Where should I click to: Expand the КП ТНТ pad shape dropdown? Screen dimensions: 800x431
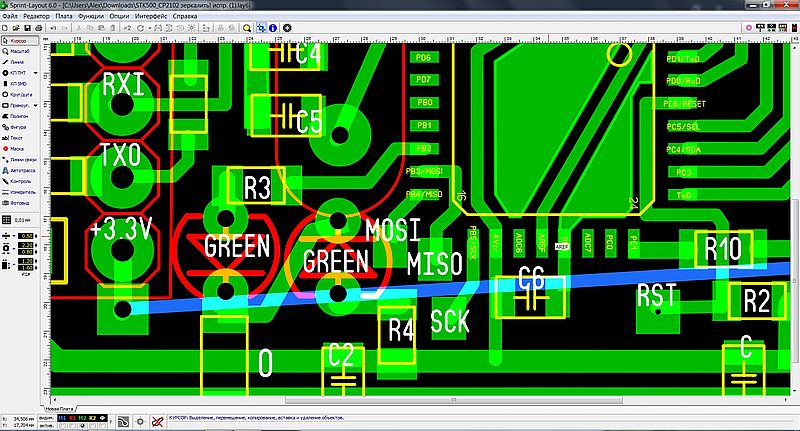tap(38, 74)
